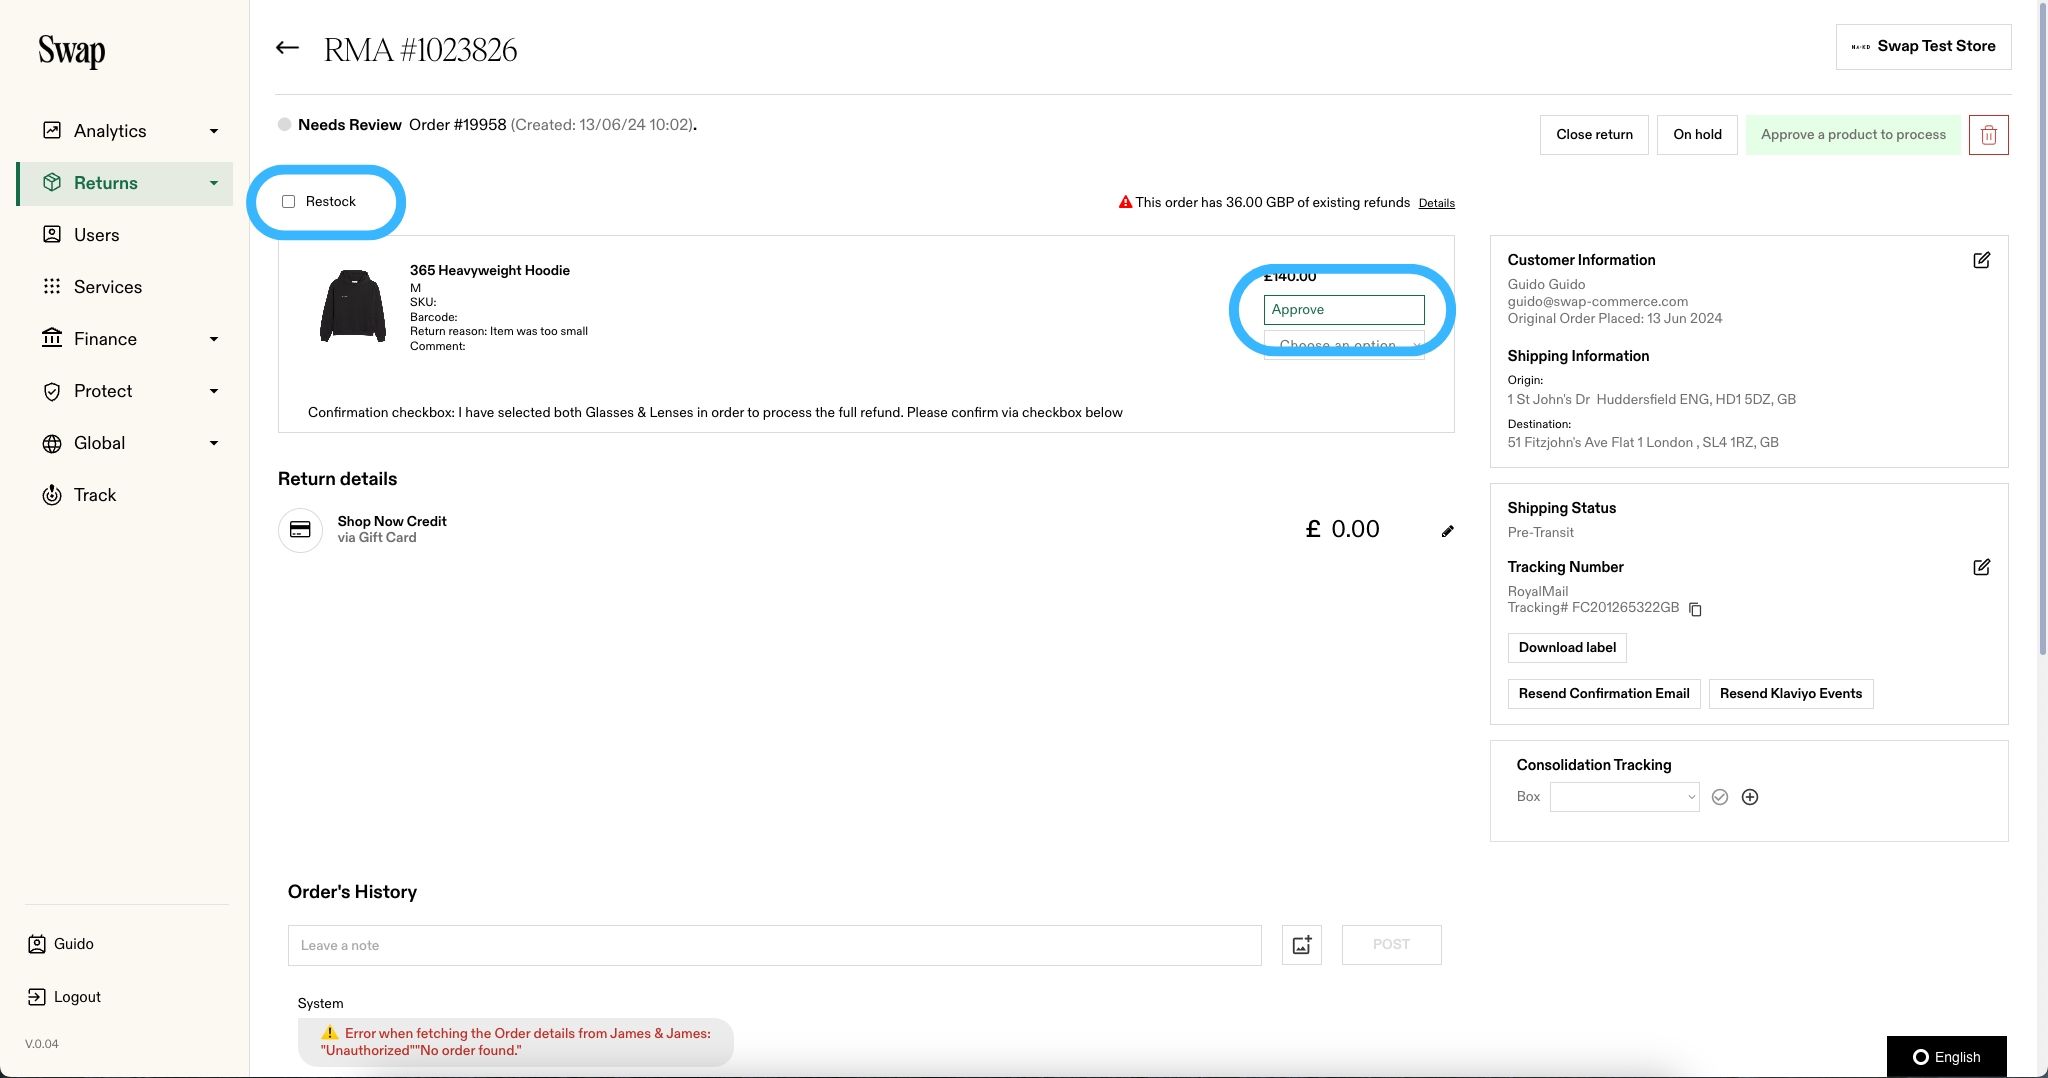Screen dimensions: 2048x1078
Task: Click the Leave a note input field
Action: [x=774, y=945]
